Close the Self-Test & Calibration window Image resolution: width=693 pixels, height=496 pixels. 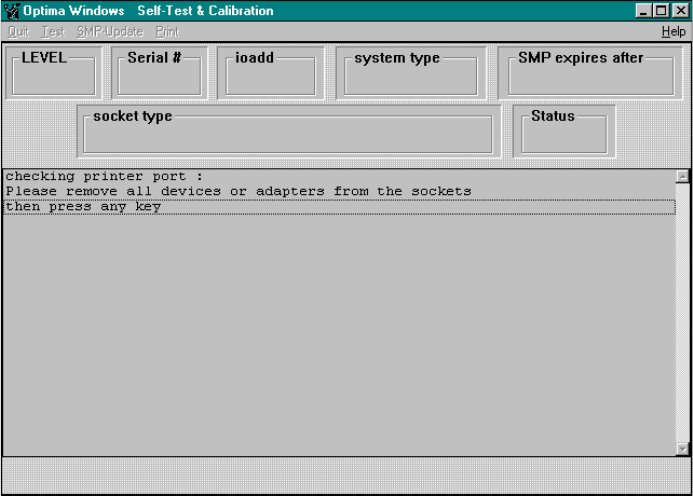[681, 11]
